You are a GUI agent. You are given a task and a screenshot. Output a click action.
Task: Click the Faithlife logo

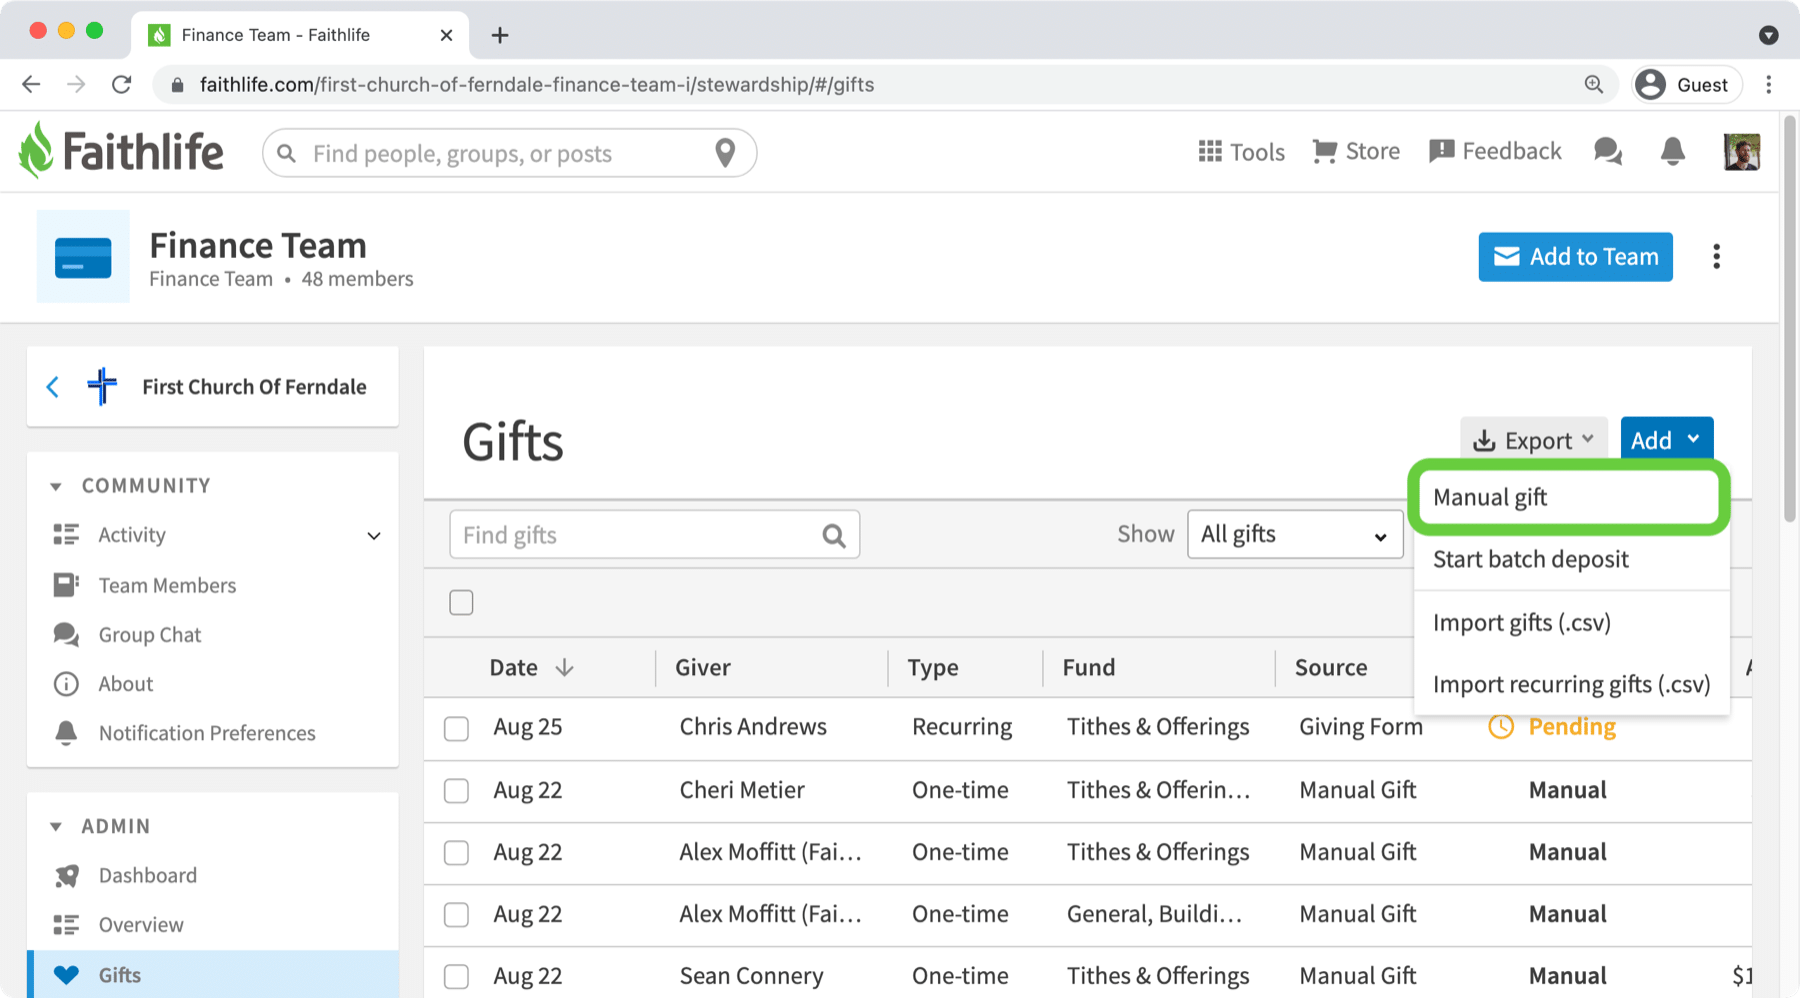(121, 152)
